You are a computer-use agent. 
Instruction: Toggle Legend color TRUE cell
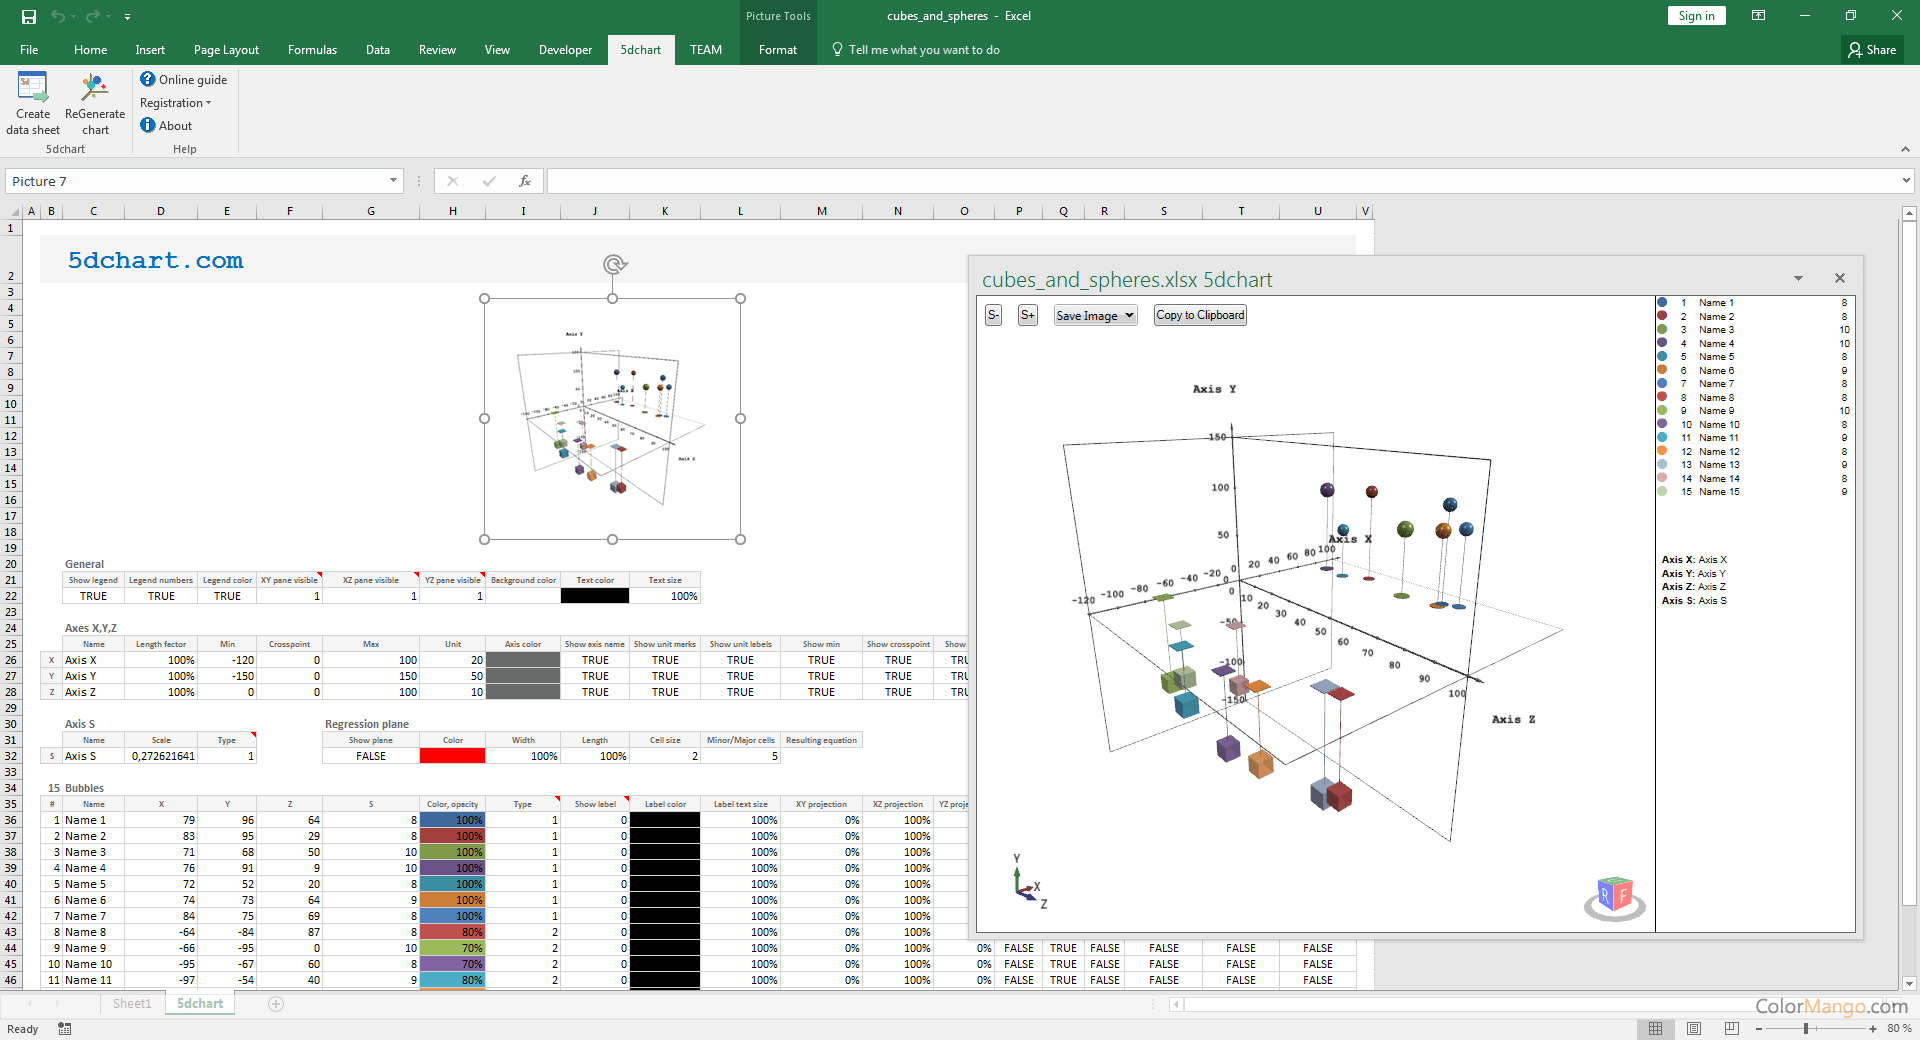coord(227,596)
